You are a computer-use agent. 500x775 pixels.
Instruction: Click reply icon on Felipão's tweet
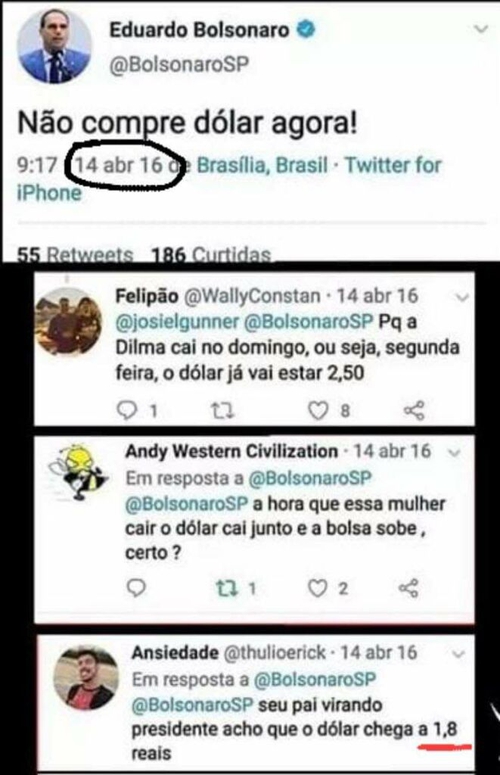coord(127,410)
